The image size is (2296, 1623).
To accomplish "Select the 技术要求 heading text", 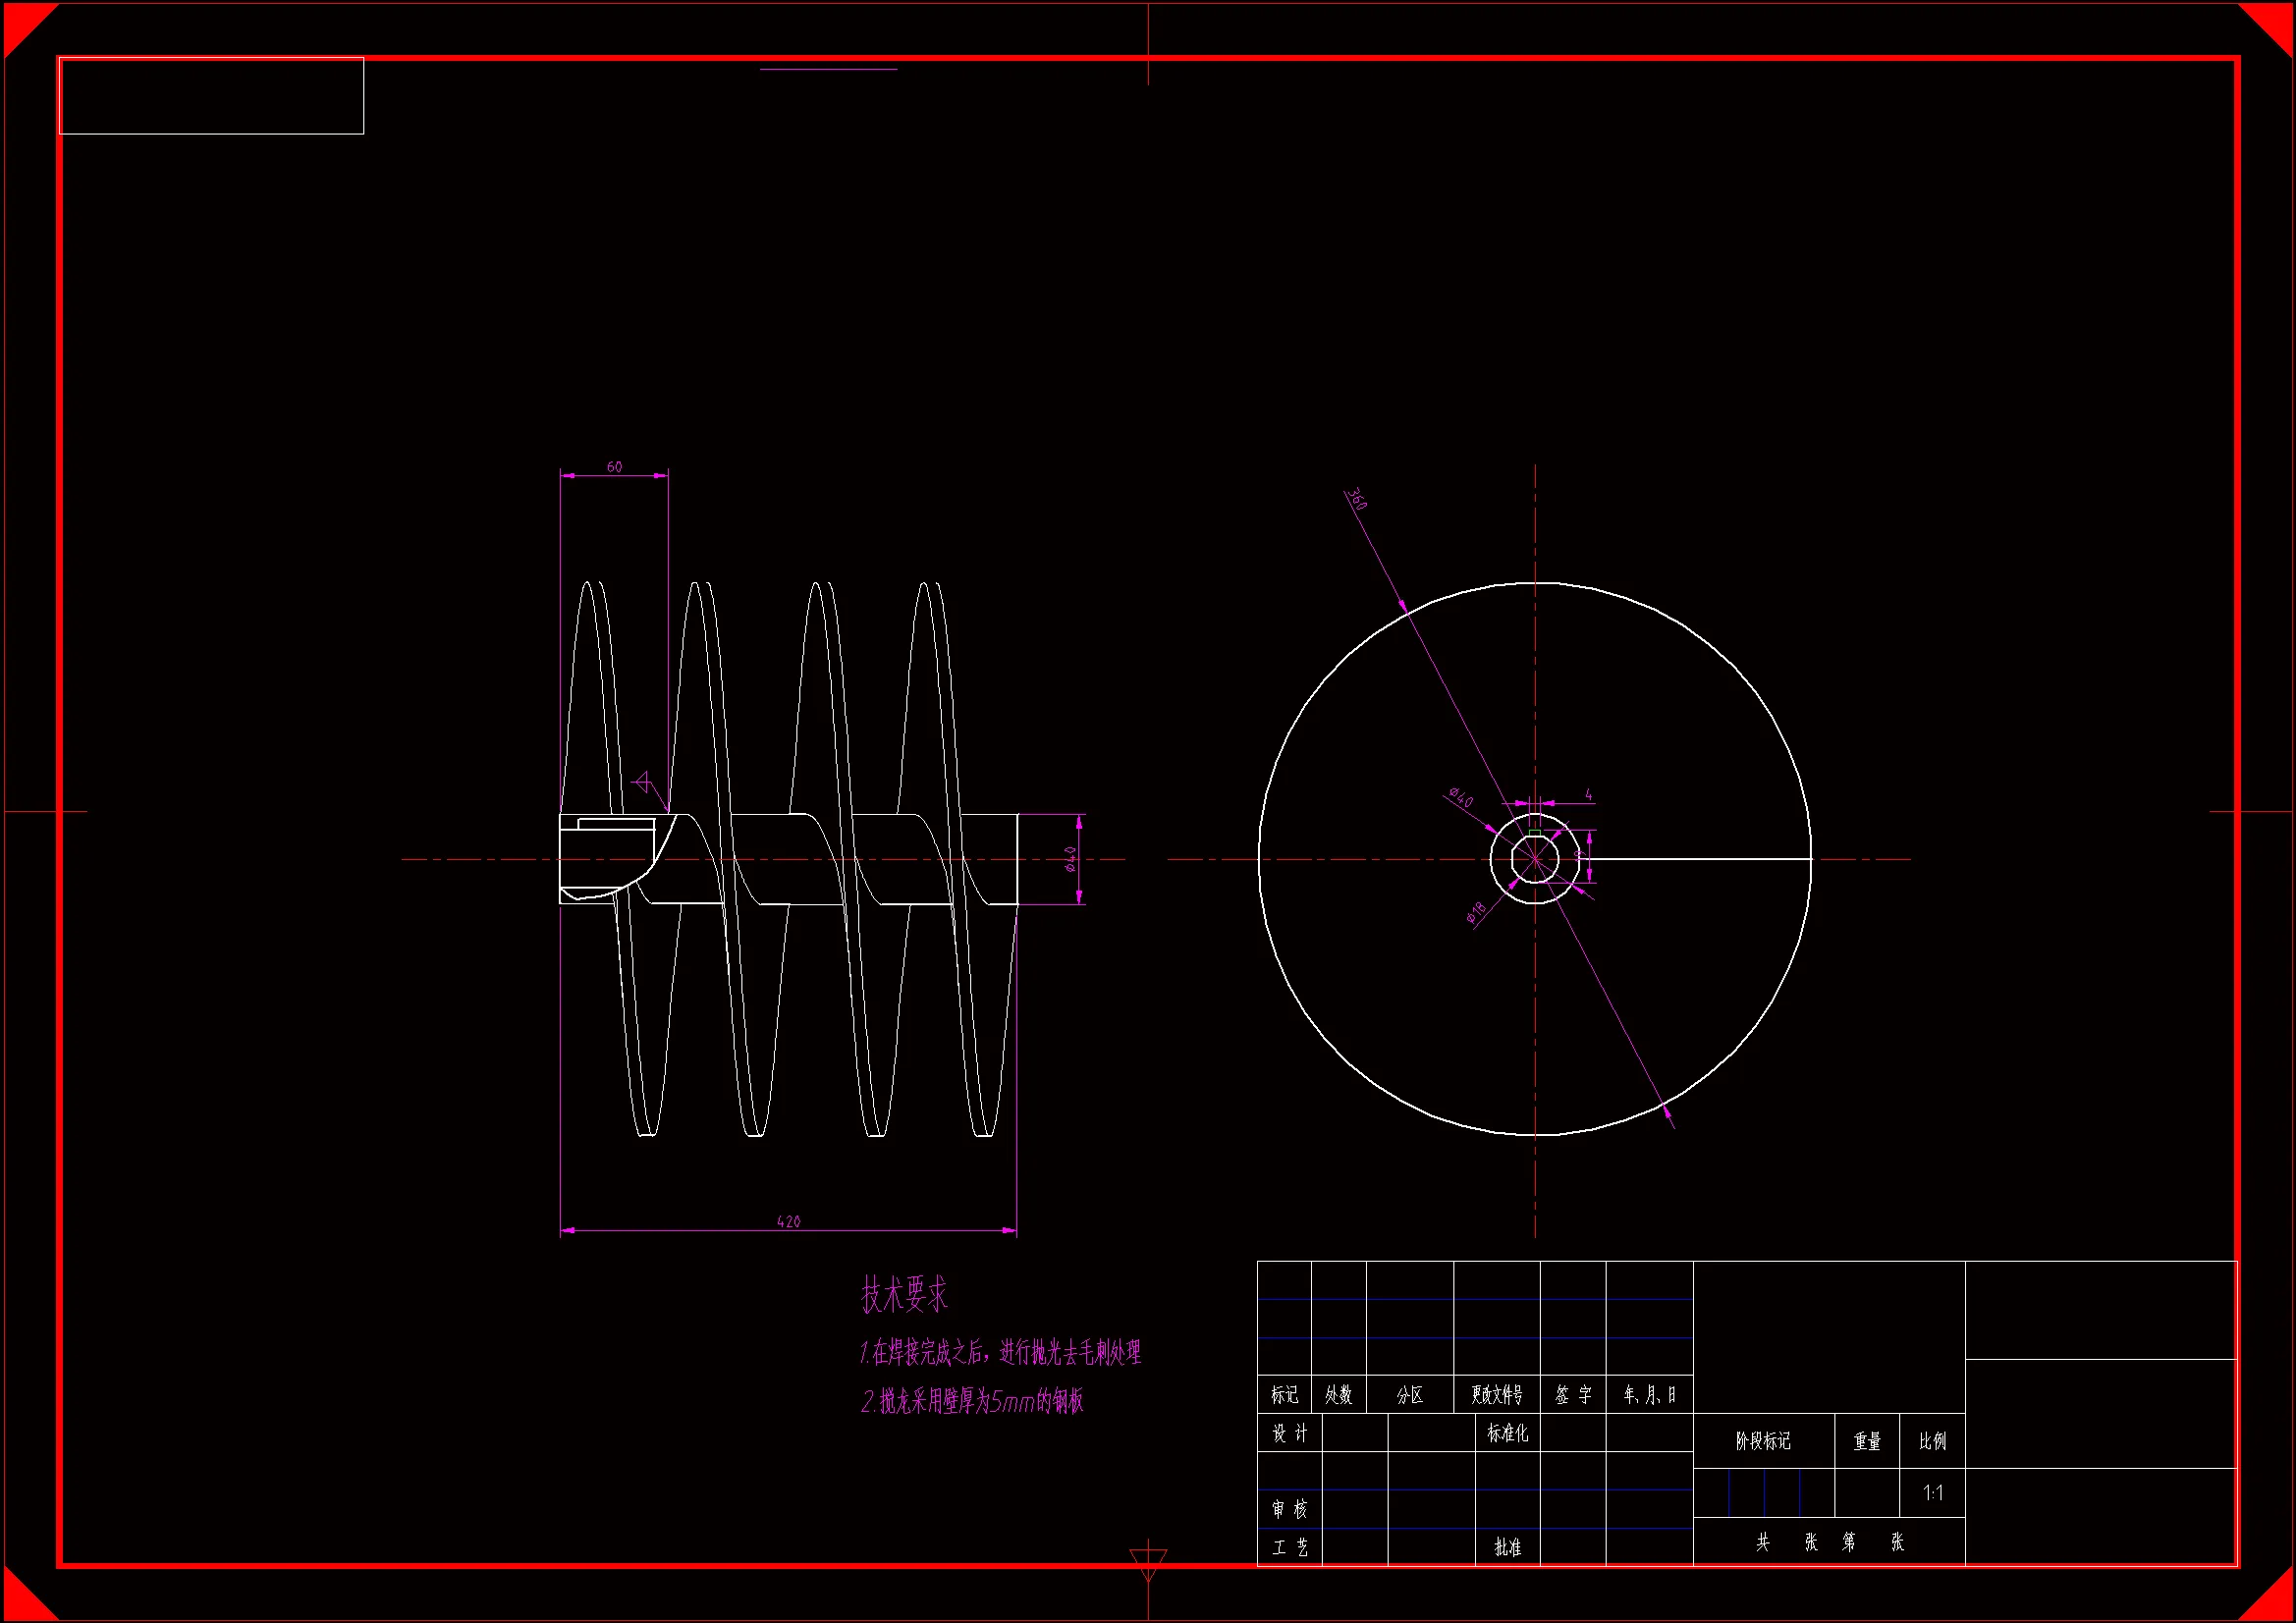I will click(x=904, y=1295).
